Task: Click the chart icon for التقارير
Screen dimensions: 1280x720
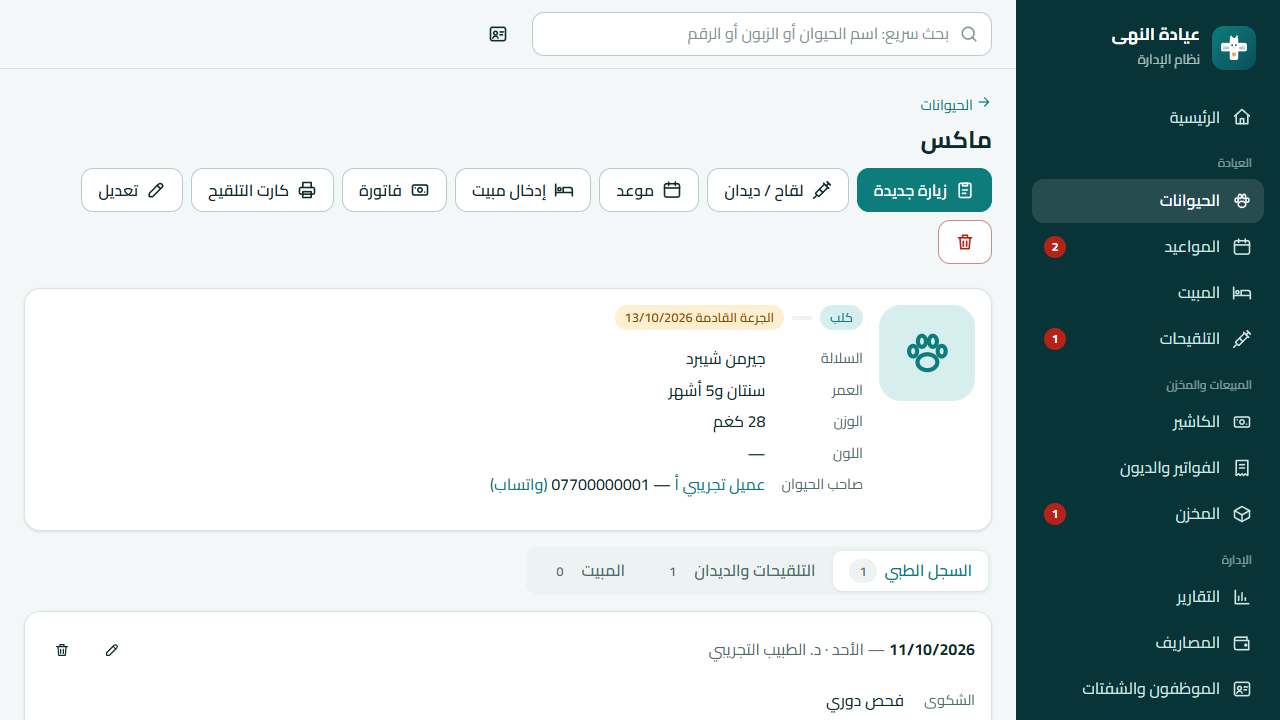Action: tap(1242, 597)
